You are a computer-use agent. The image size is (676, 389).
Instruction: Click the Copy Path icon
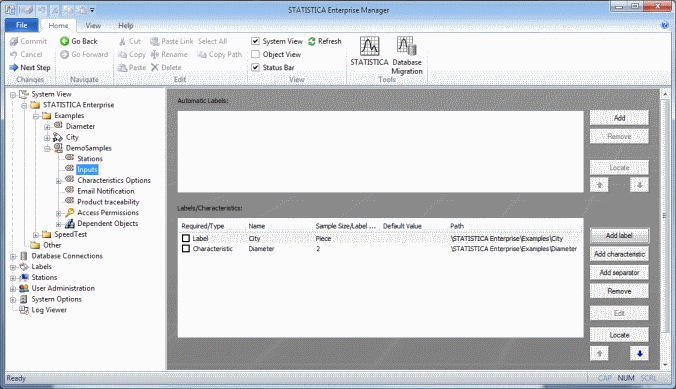(x=202, y=54)
